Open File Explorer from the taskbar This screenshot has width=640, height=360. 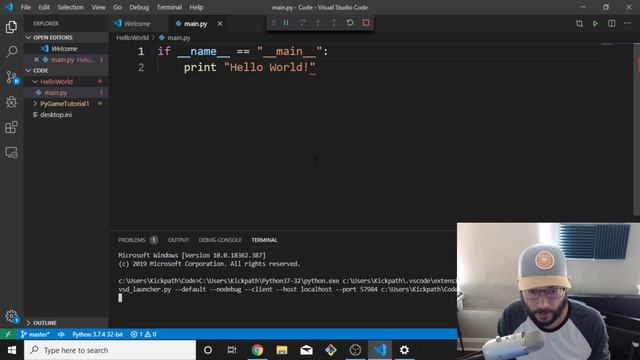pyautogui.click(x=282, y=350)
